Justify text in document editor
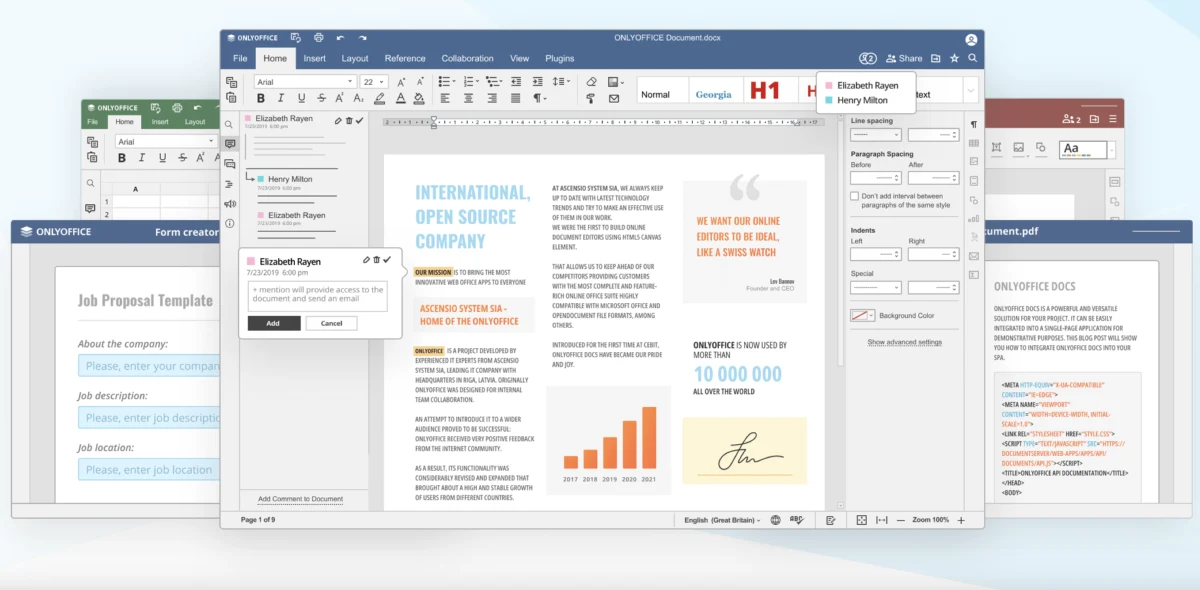The image size is (1200, 590). tap(516, 98)
